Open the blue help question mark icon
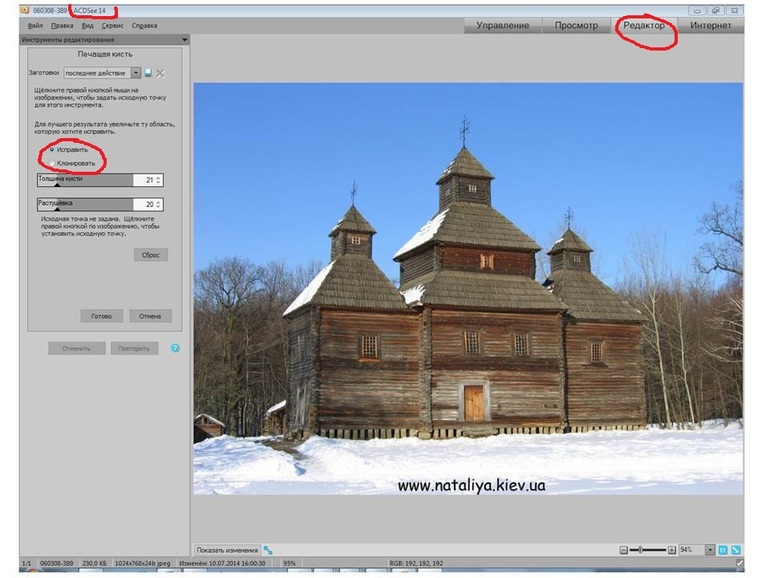The image size is (770, 578). pyautogui.click(x=175, y=348)
